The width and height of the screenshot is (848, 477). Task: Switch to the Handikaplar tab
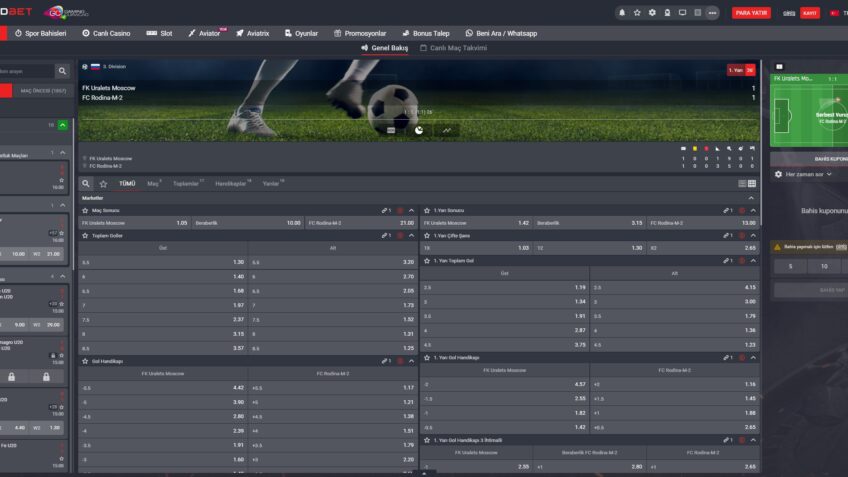(x=230, y=184)
